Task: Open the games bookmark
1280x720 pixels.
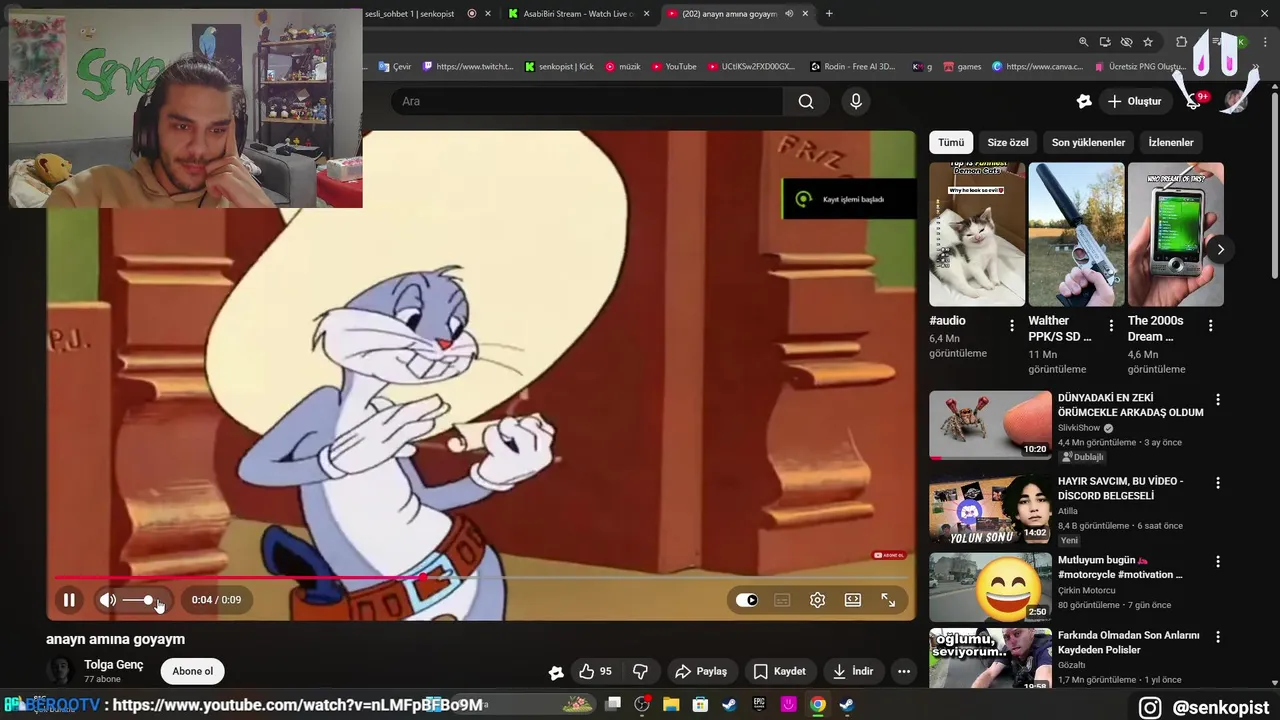Action: tap(962, 66)
